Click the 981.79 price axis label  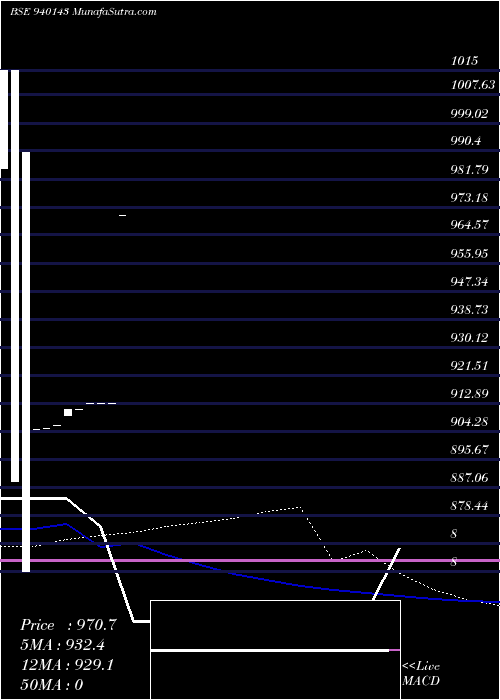pyautogui.click(x=469, y=170)
